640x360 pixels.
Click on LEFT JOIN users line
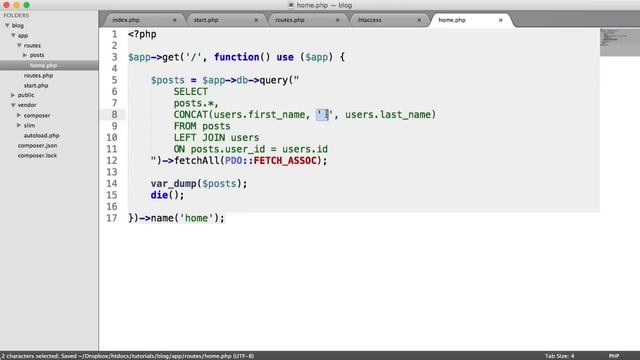(x=216, y=138)
